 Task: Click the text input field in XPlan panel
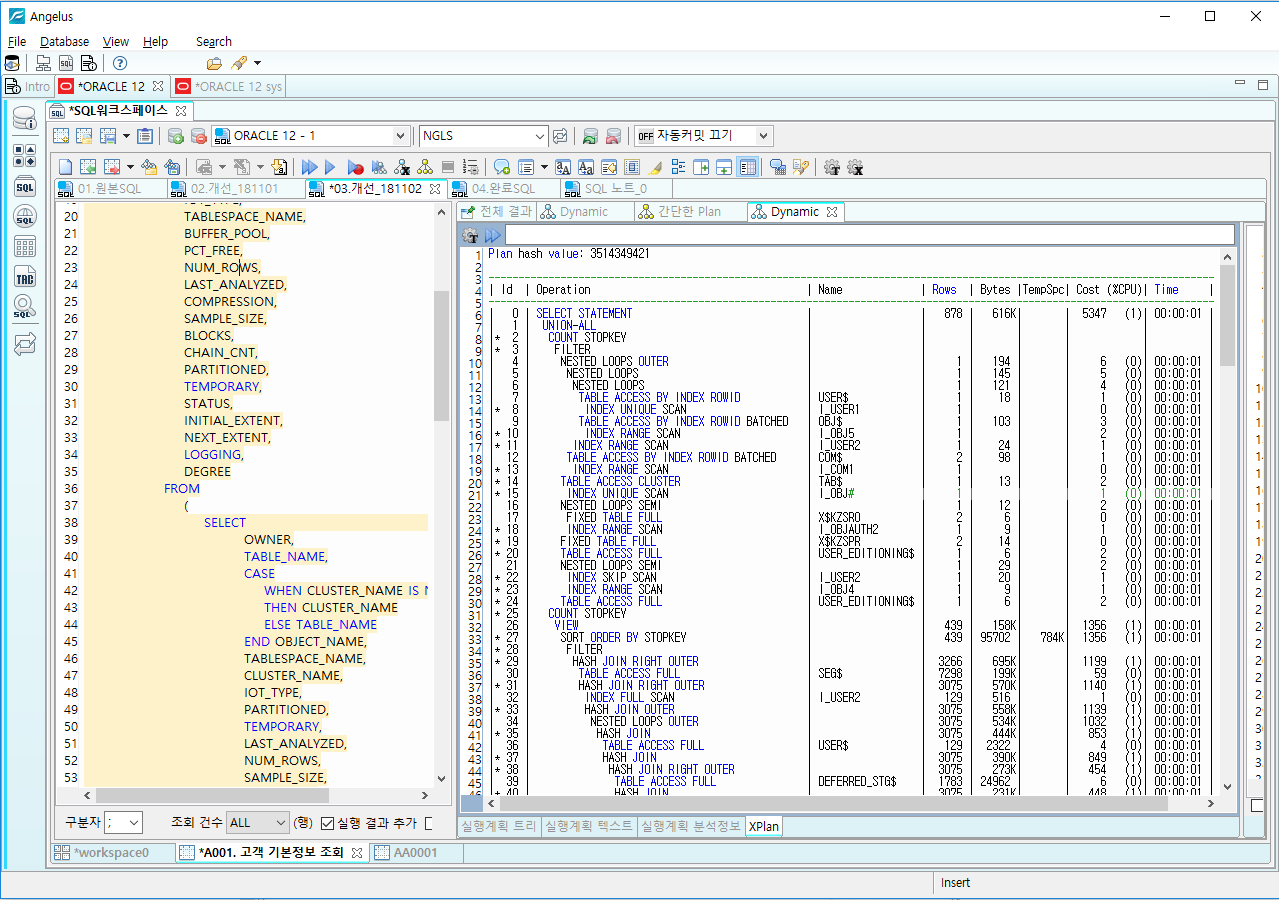click(870, 236)
